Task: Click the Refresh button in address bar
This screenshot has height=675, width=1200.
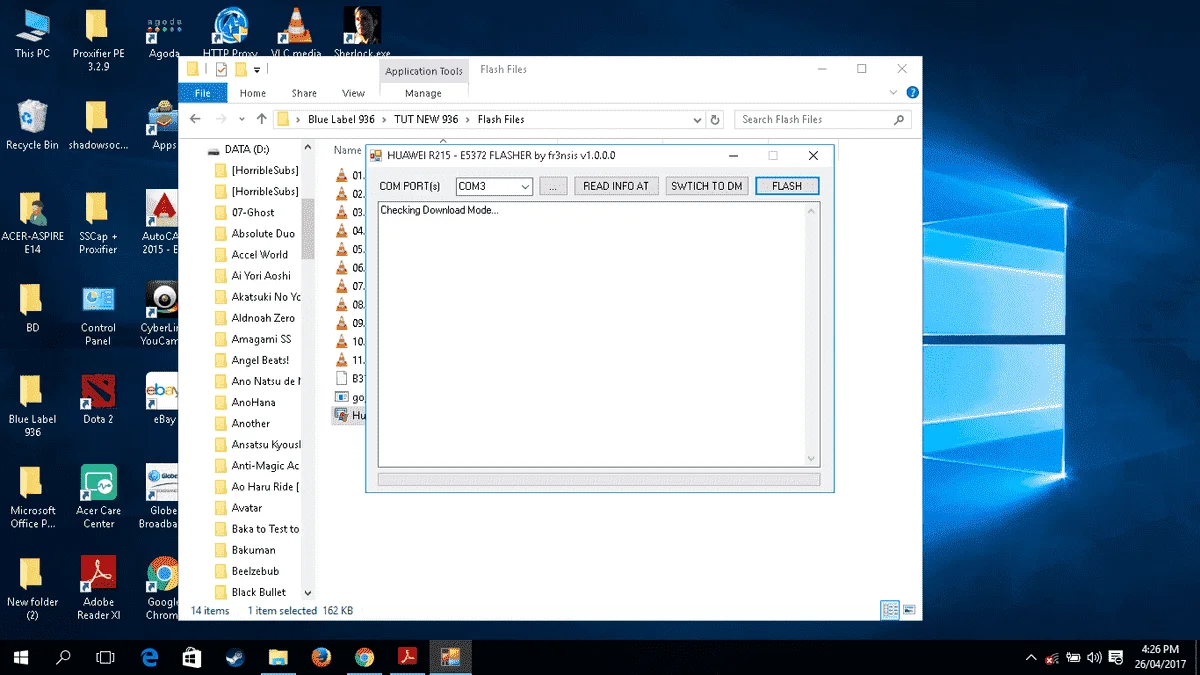Action: (x=715, y=119)
